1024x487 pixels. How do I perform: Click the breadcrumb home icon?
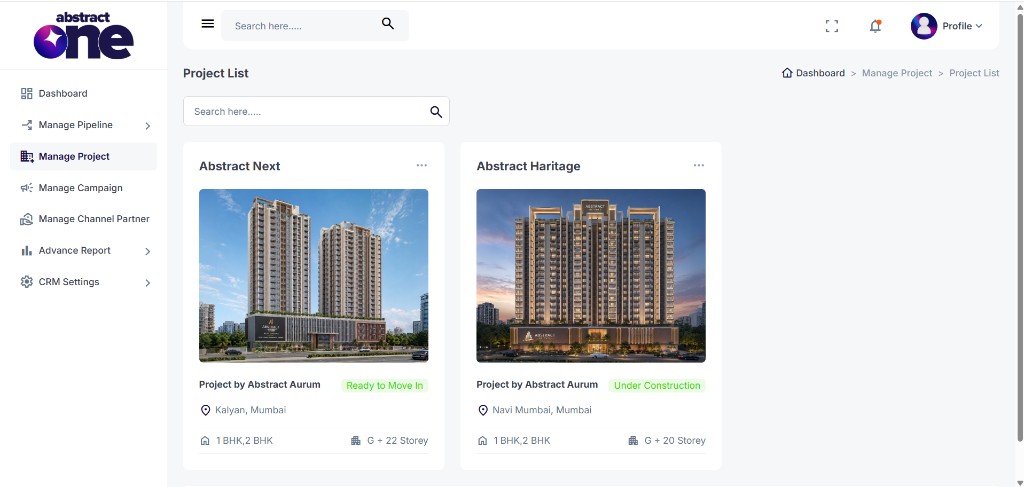tap(787, 73)
